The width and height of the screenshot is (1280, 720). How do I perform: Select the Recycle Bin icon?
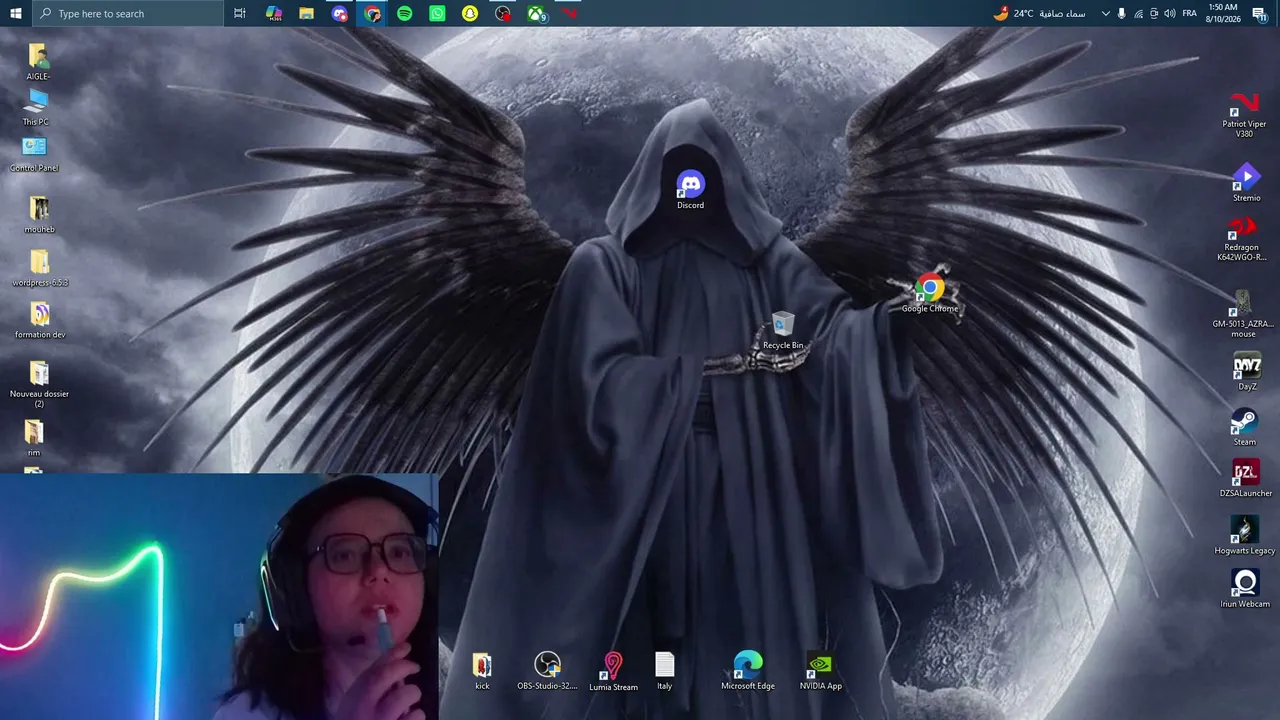783,331
